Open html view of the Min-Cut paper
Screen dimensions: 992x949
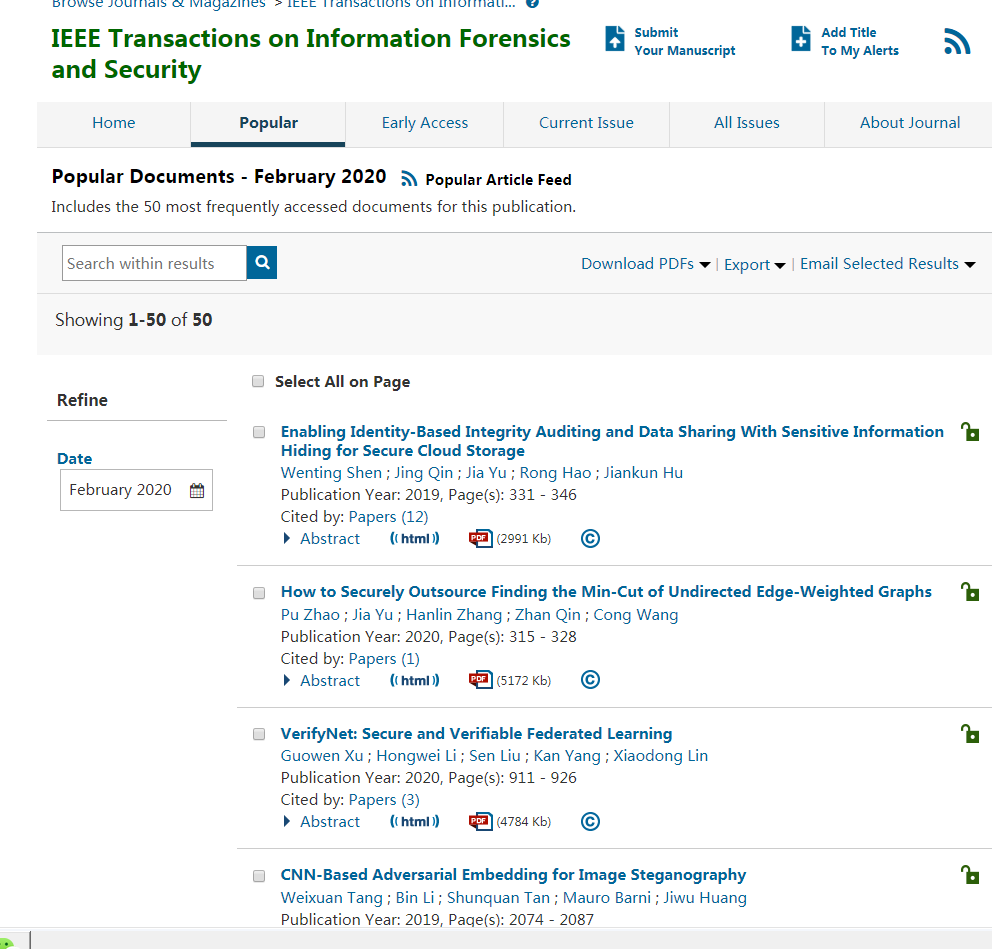tap(414, 680)
